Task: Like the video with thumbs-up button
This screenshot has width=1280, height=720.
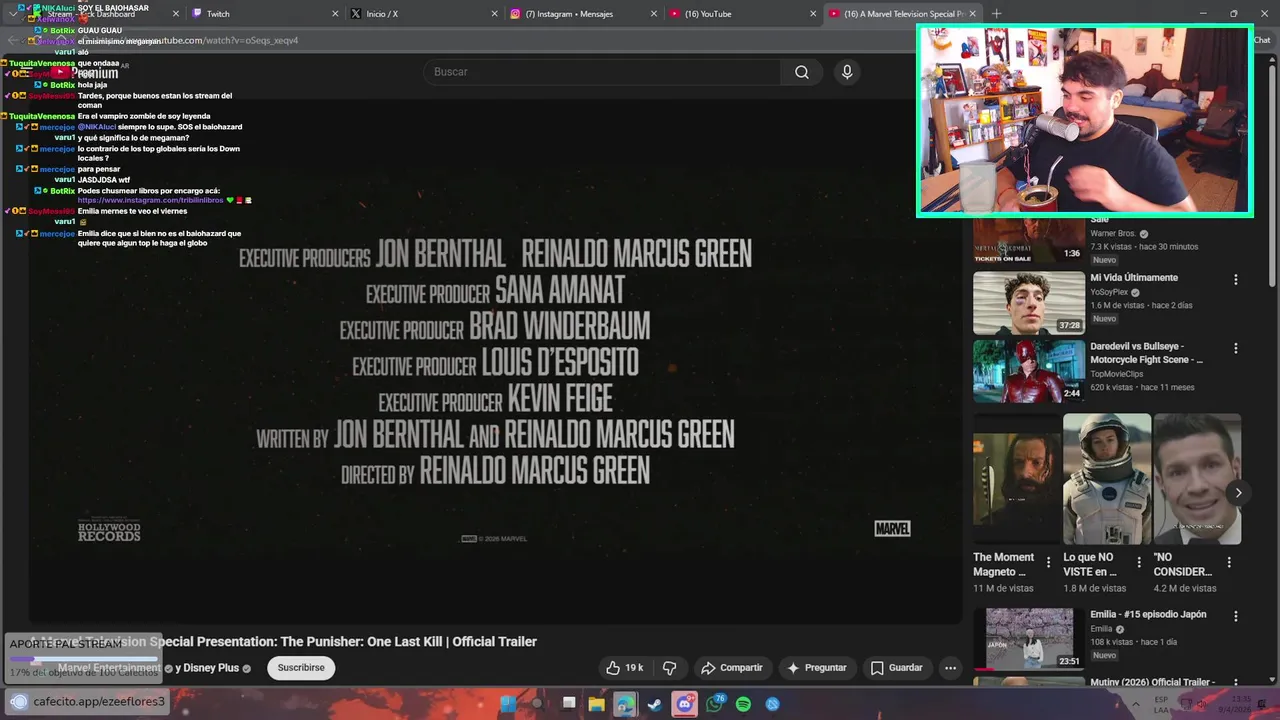Action: tap(624, 668)
